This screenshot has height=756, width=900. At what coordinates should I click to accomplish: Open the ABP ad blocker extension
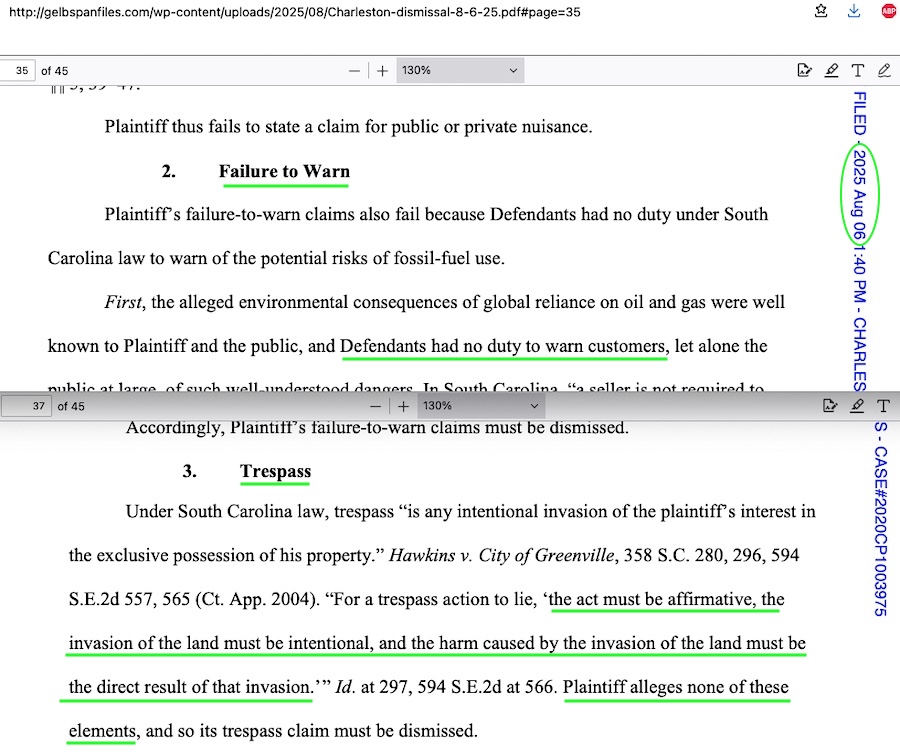(x=888, y=12)
